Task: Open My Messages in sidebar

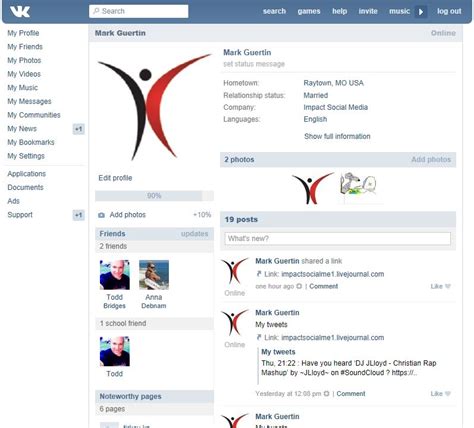Action: point(29,101)
